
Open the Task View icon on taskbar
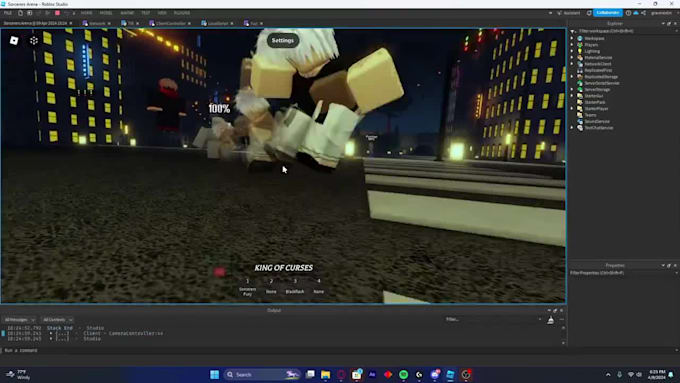[310, 374]
